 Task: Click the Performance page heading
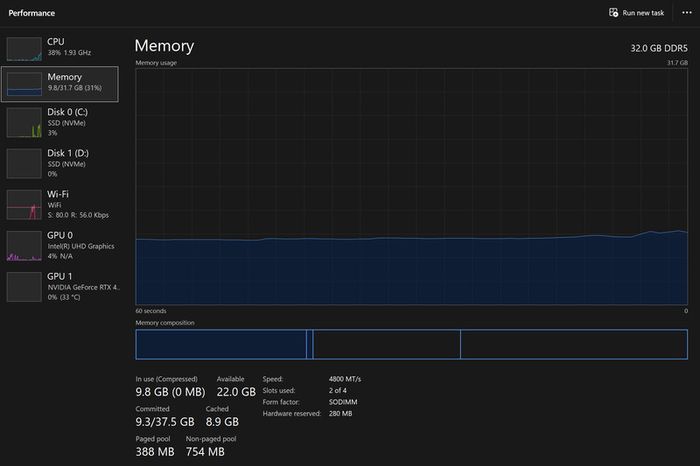point(32,13)
